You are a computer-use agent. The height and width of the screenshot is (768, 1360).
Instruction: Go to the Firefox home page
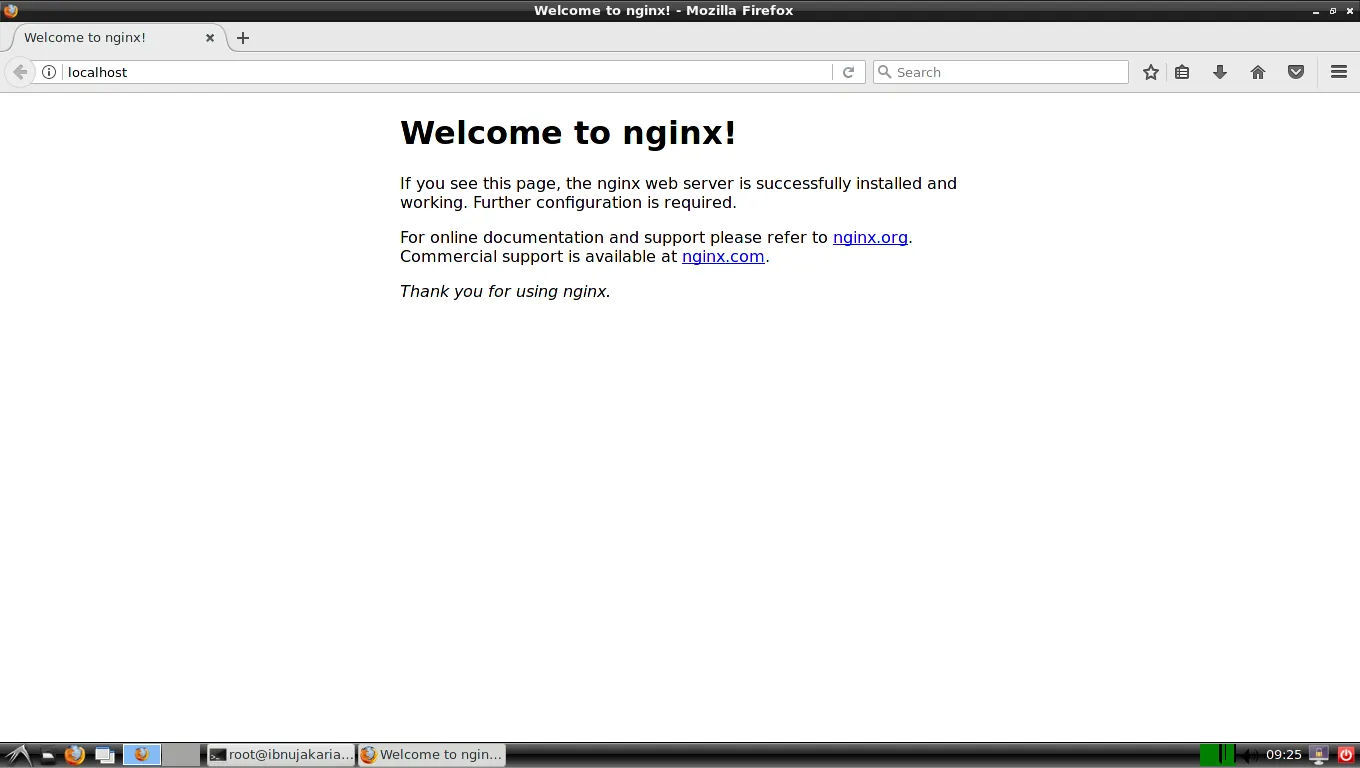1258,72
